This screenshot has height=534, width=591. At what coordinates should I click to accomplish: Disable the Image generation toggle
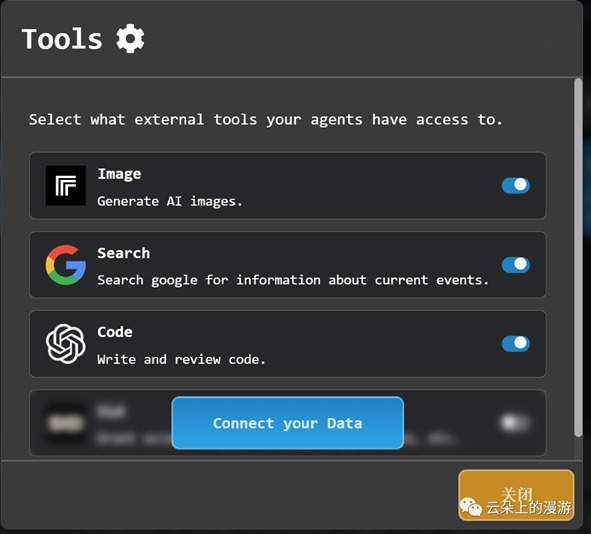click(516, 185)
